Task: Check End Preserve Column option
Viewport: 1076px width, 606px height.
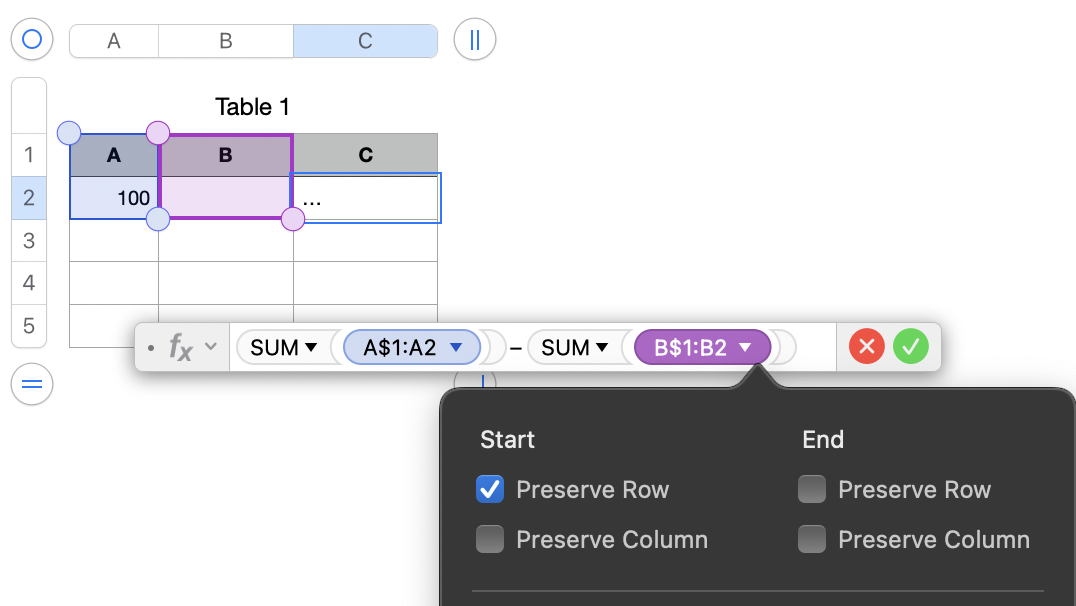Action: [x=812, y=540]
